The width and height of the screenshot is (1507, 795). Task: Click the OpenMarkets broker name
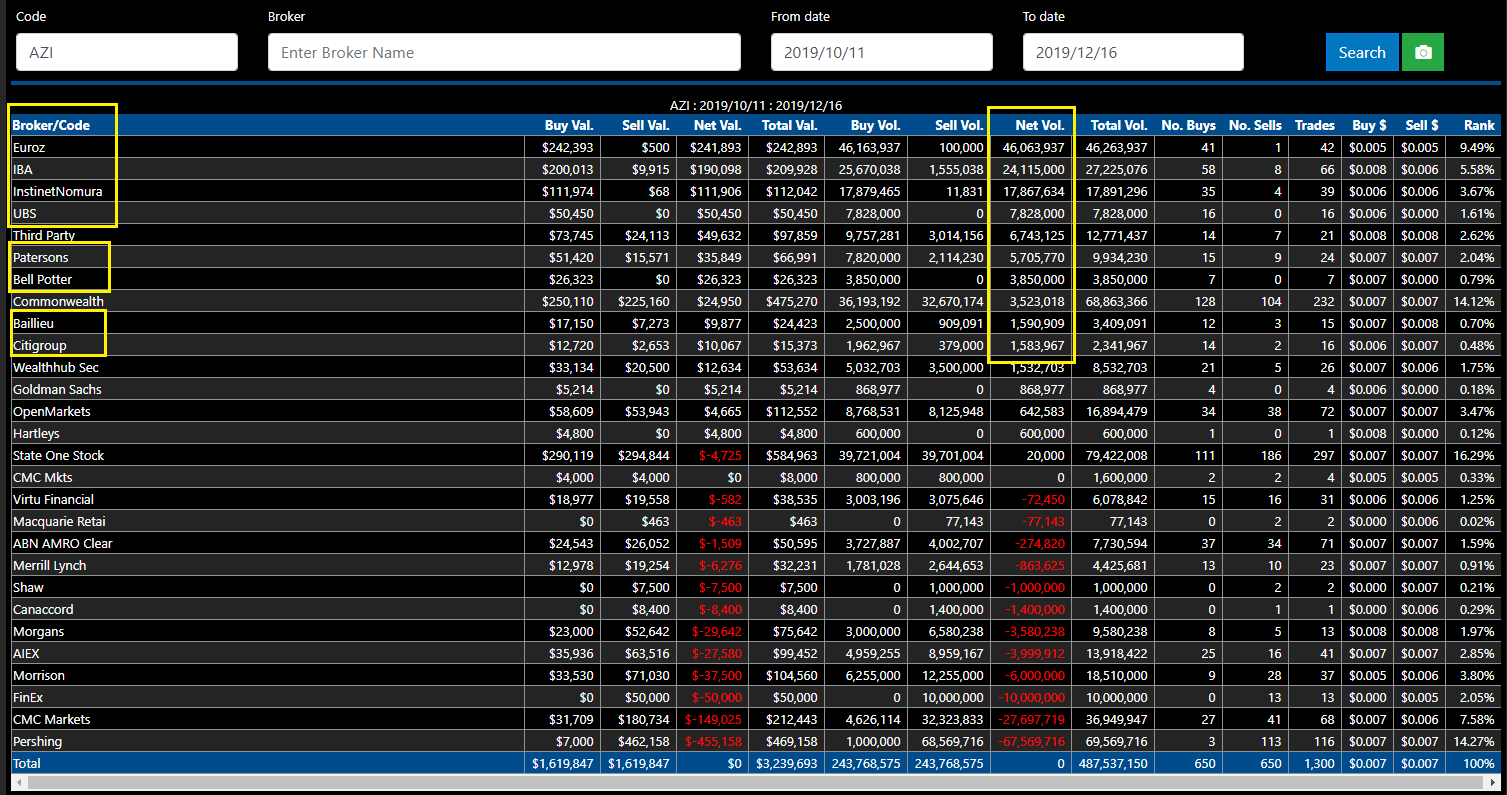(x=51, y=411)
